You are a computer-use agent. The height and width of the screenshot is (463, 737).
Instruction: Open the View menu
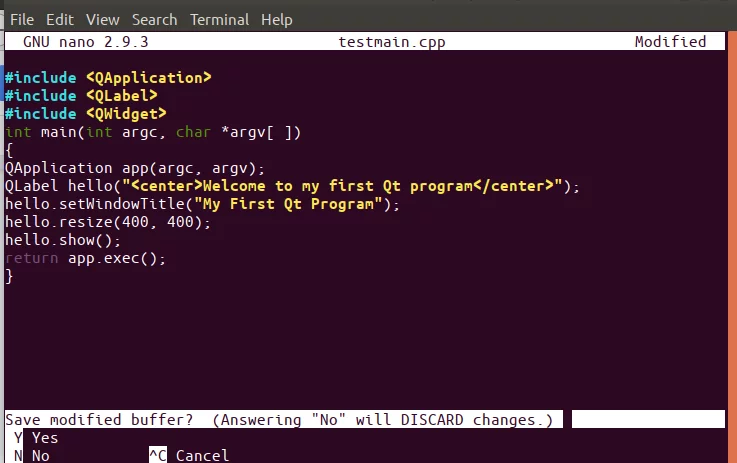click(x=102, y=20)
